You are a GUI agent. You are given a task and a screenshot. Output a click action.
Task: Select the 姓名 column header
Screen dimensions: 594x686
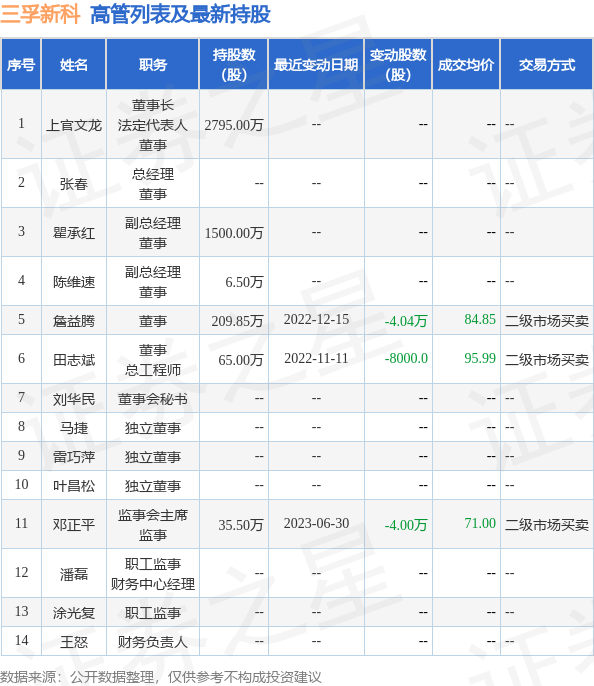74,65
